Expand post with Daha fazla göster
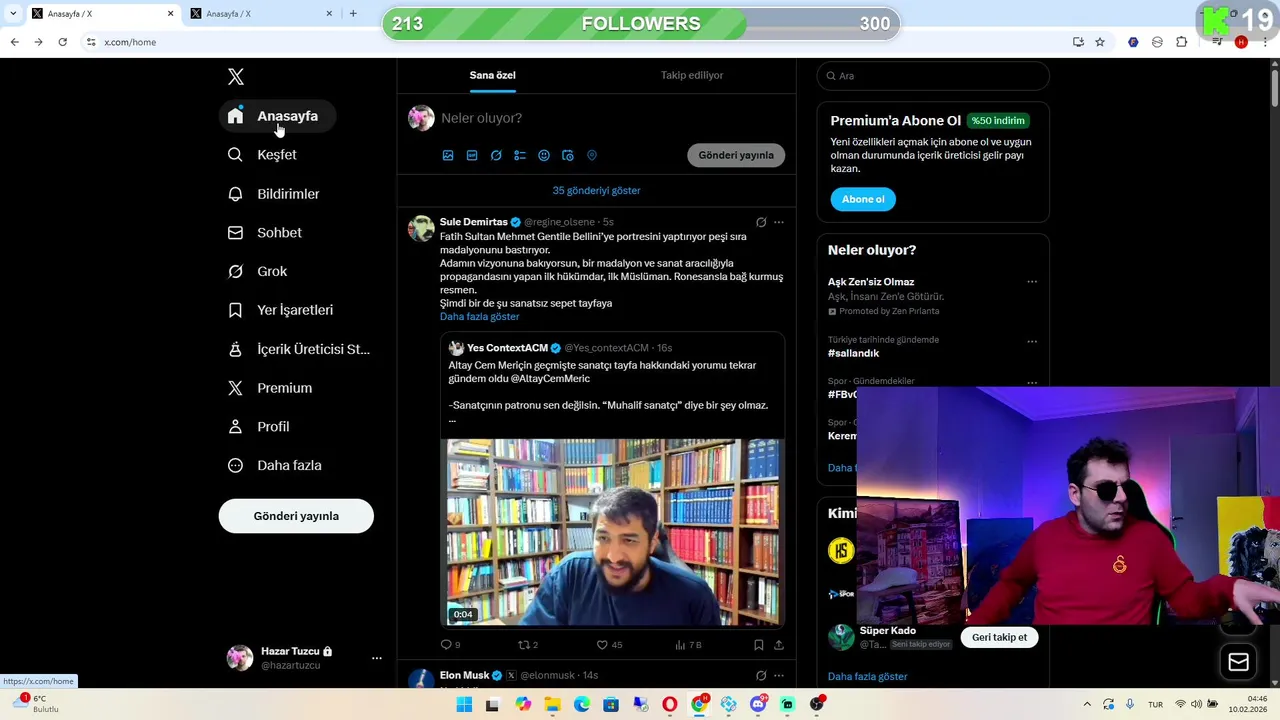This screenshot has width=1280, height=720. (x=479, y=316)
